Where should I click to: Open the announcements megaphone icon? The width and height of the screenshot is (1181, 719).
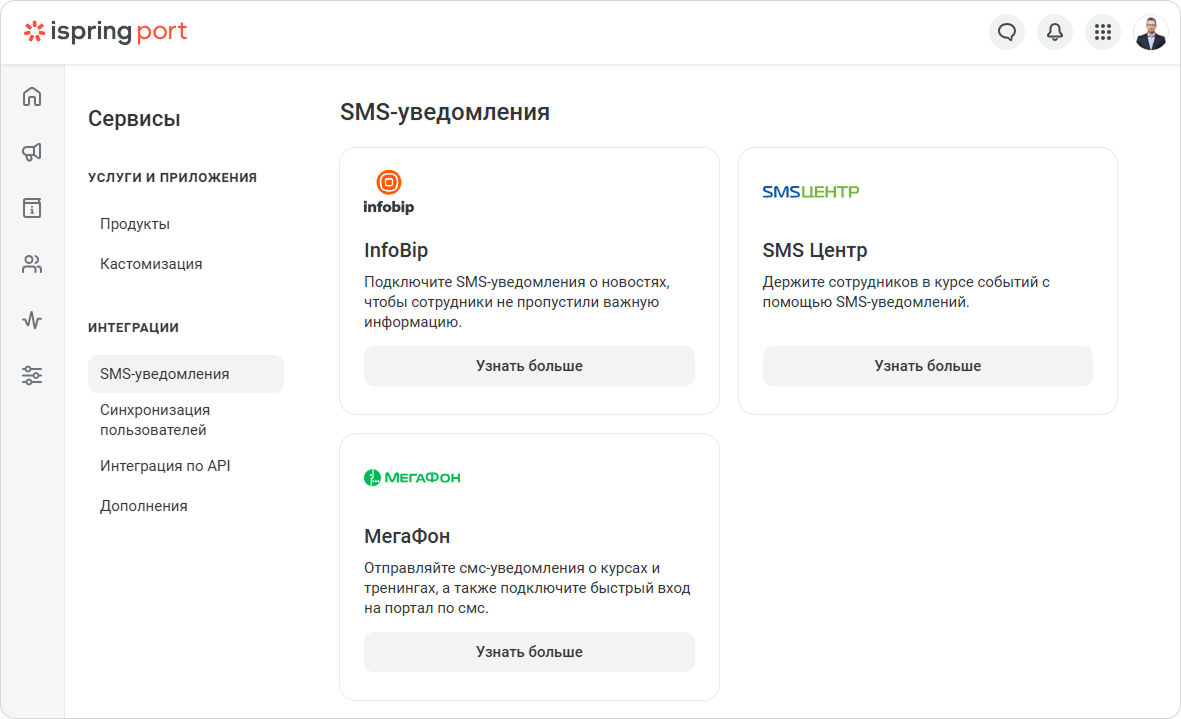point(32,152)
